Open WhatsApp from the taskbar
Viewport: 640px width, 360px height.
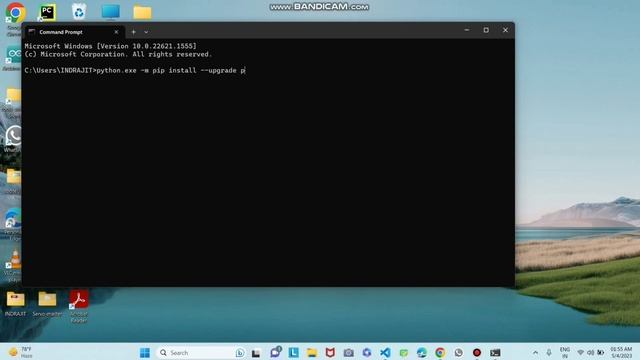point(458,353)
